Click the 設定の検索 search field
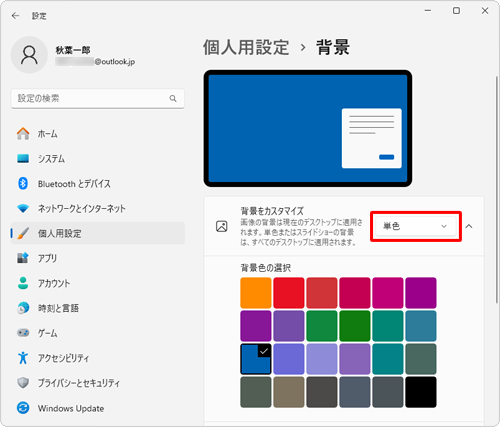 (x=97, y=98)
